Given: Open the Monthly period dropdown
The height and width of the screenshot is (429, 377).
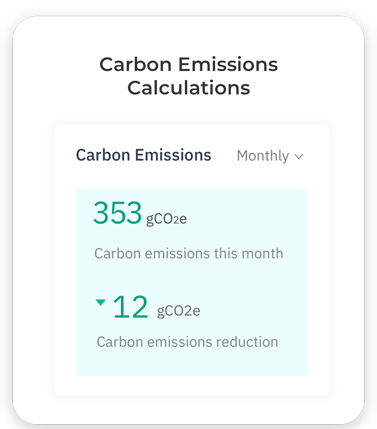Looking at the screenshot, I should click(270, 156).
